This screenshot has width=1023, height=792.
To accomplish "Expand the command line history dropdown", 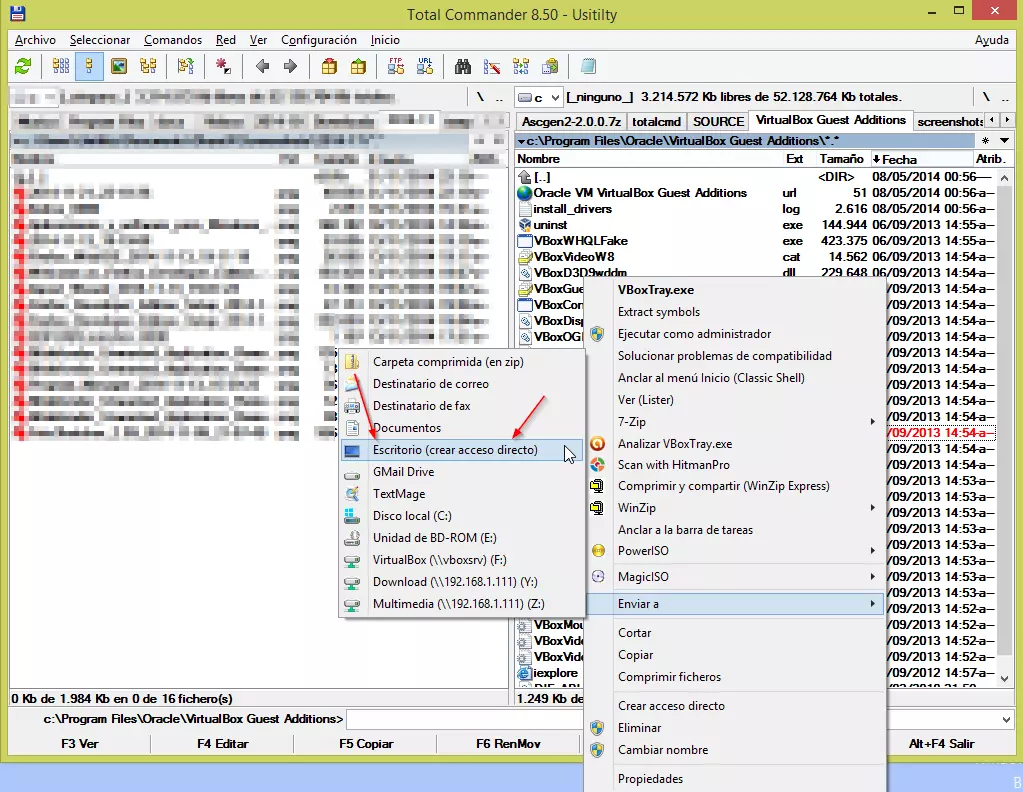I will [1005, 719].
